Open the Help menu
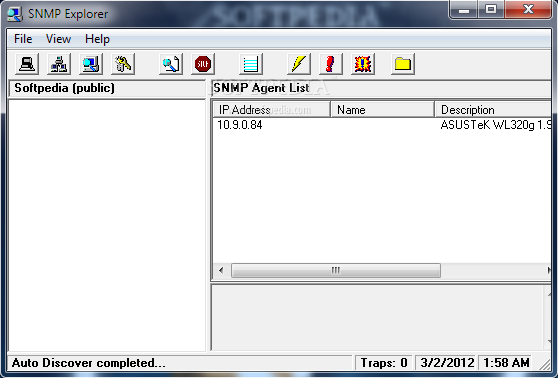This screenshot has width=558, height=378. [x=97, y=39]
